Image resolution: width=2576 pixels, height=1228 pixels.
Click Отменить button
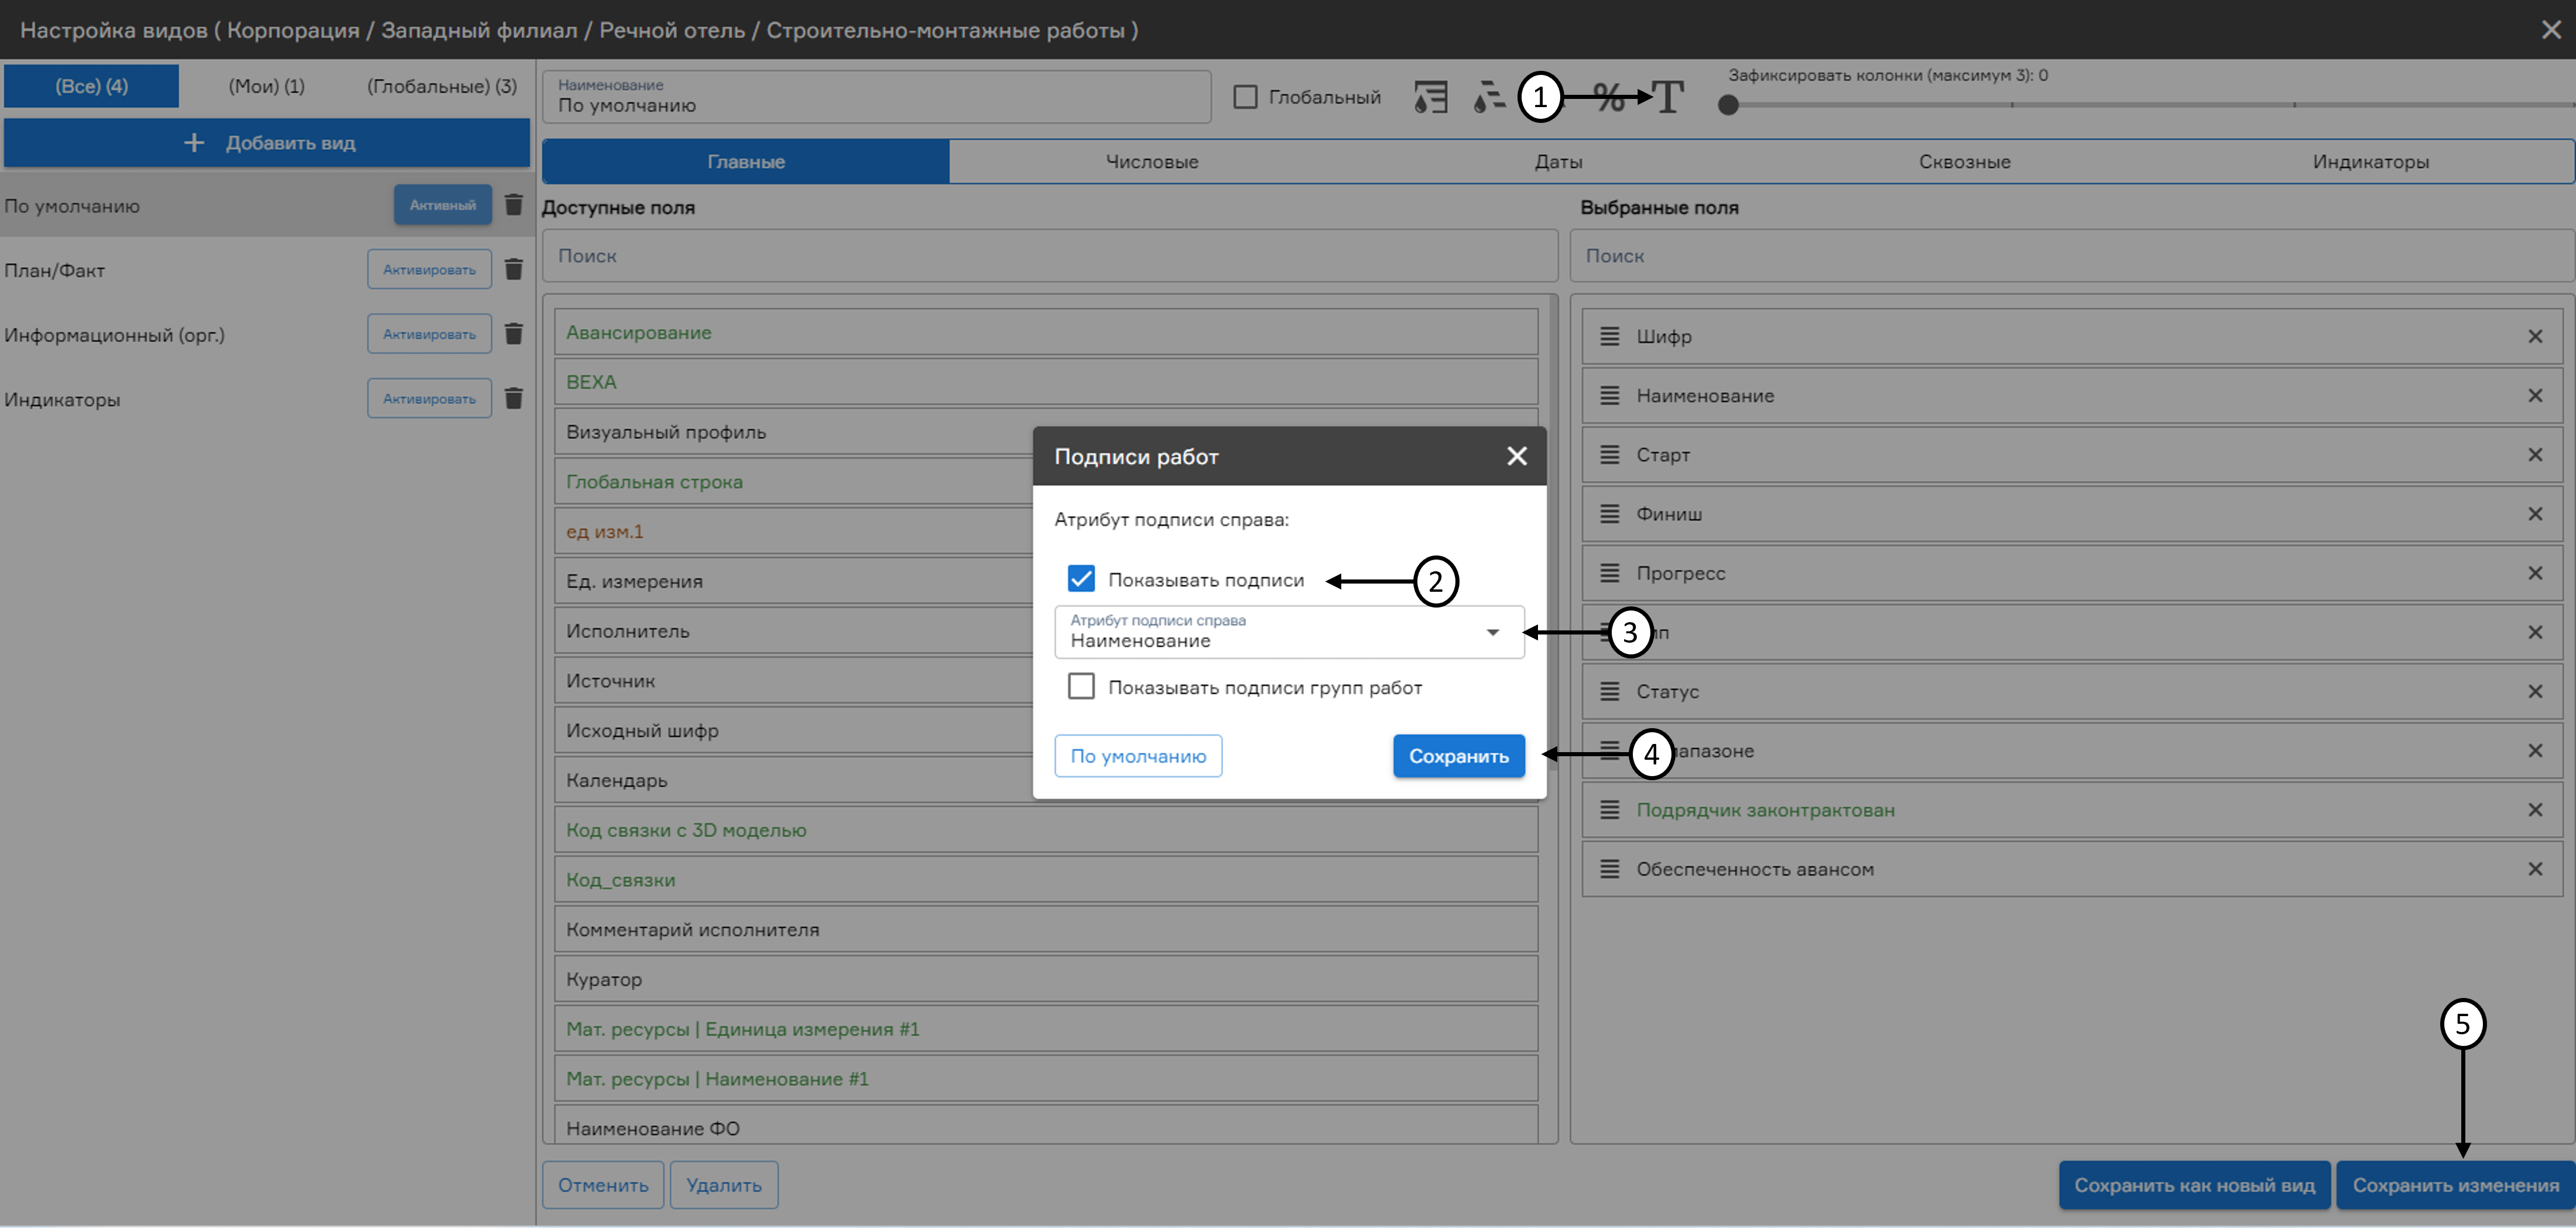pyautogui.click(x=603, y=1185)
